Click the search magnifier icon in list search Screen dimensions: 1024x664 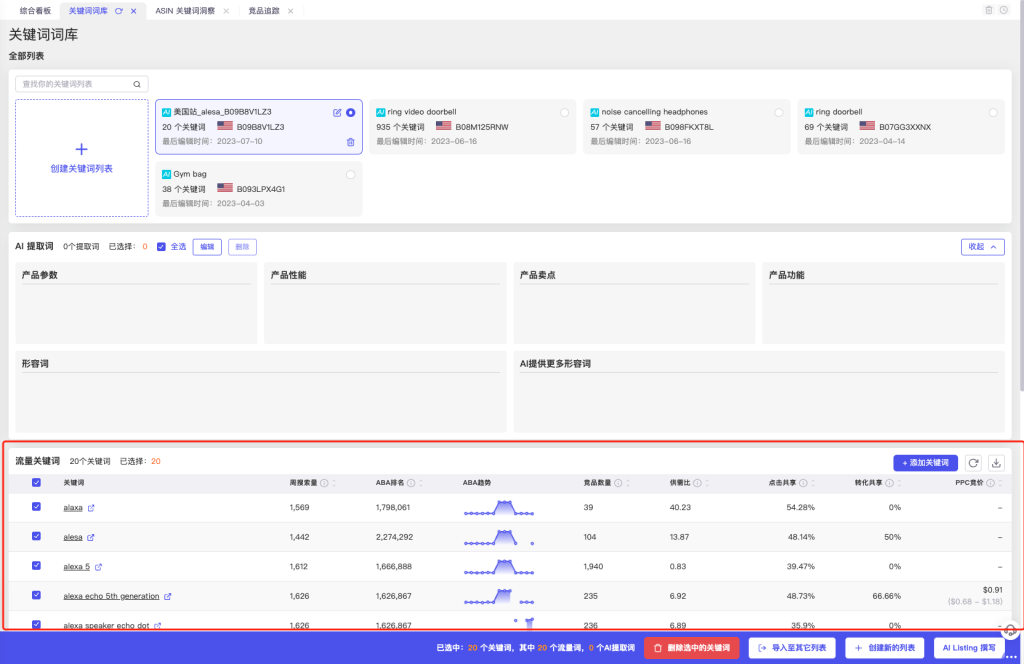pyautogui.click(x=137, y=84)
